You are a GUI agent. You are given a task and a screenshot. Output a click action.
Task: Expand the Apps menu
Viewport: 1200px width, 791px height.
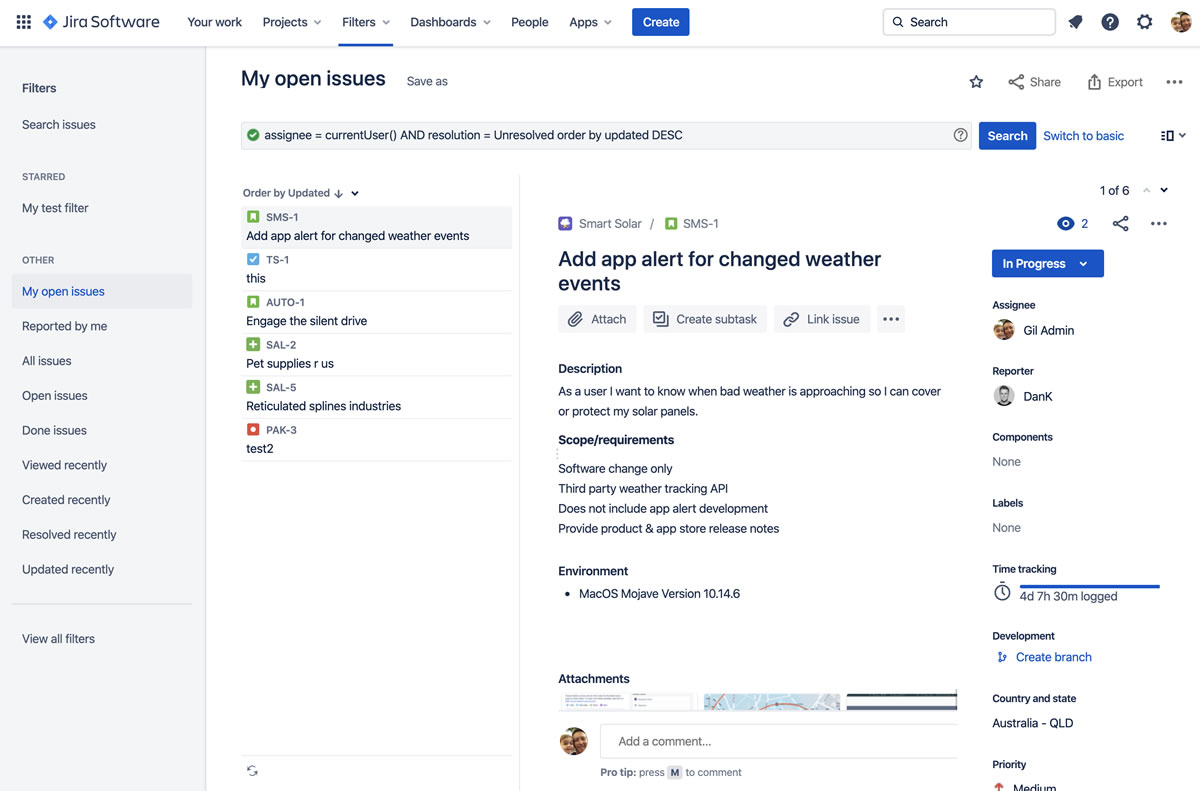590,22
